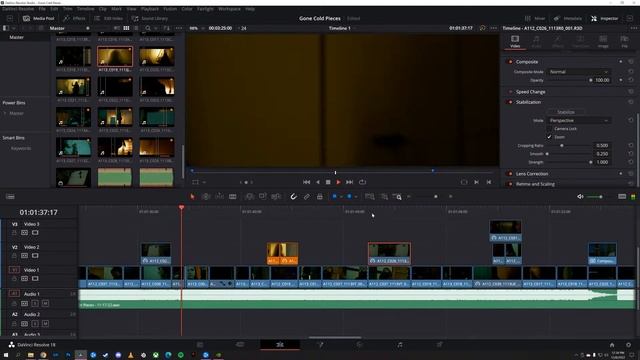Click the Opacity value field

(x=602, y=80)
